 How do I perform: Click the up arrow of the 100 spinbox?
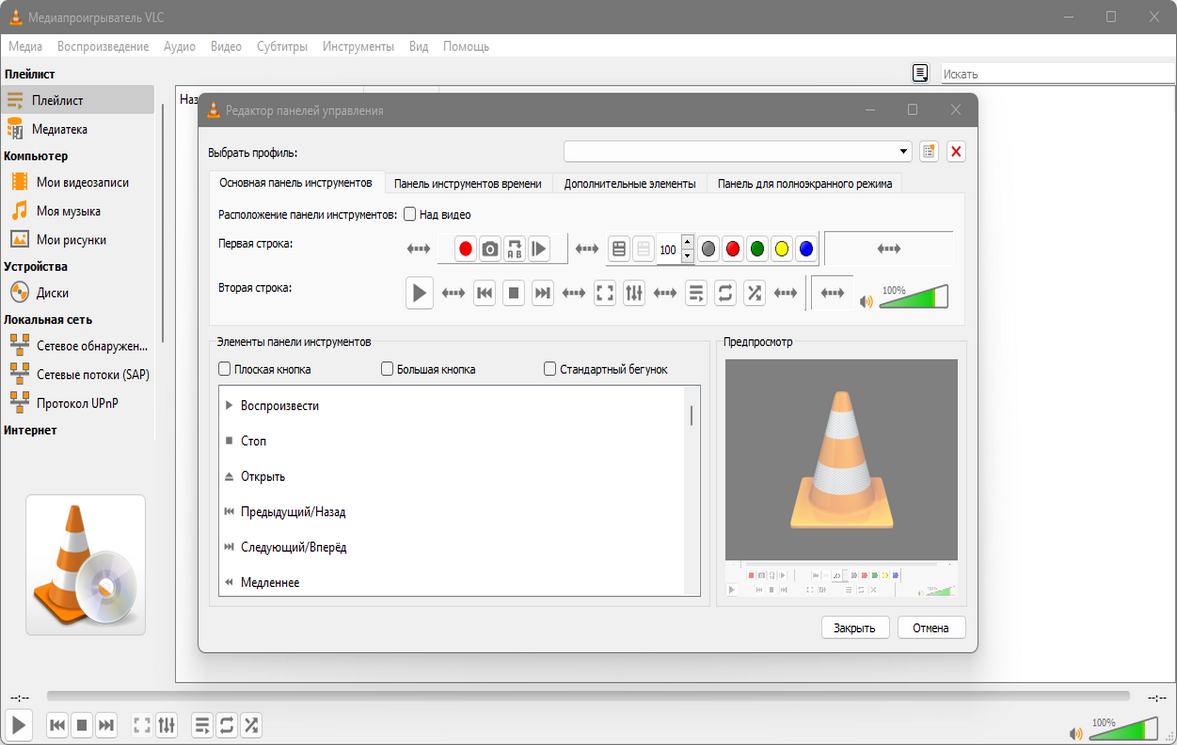click(x=687, y=243)
